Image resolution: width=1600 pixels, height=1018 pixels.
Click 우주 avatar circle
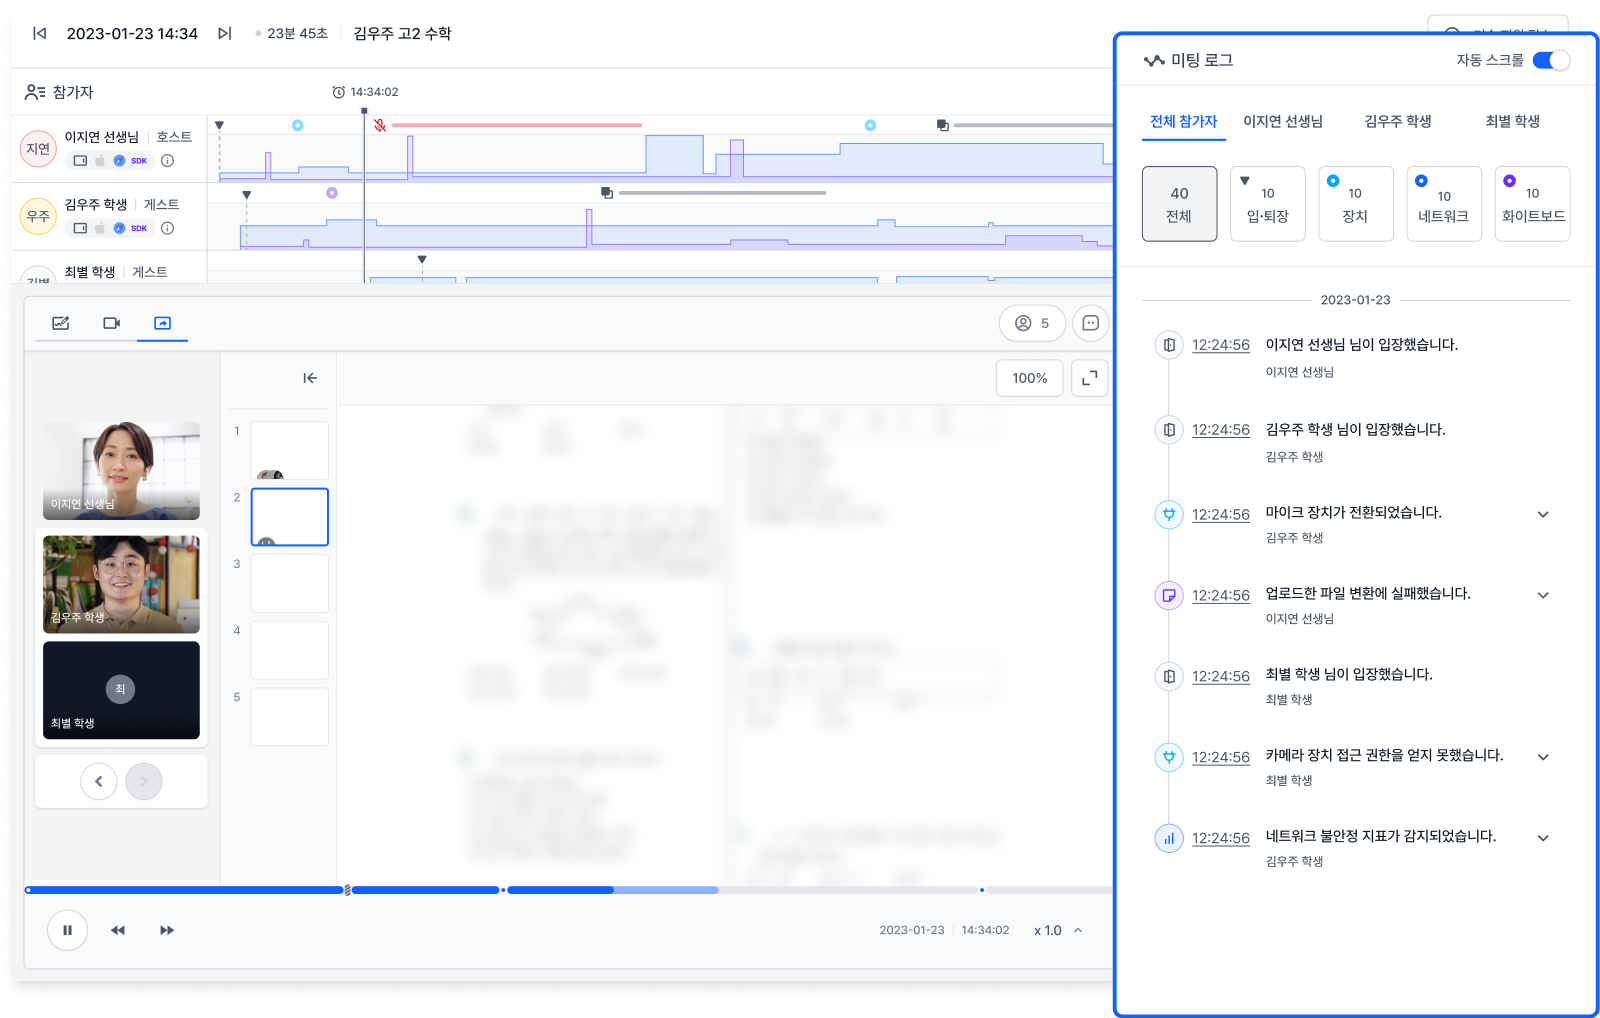point(38,216)
